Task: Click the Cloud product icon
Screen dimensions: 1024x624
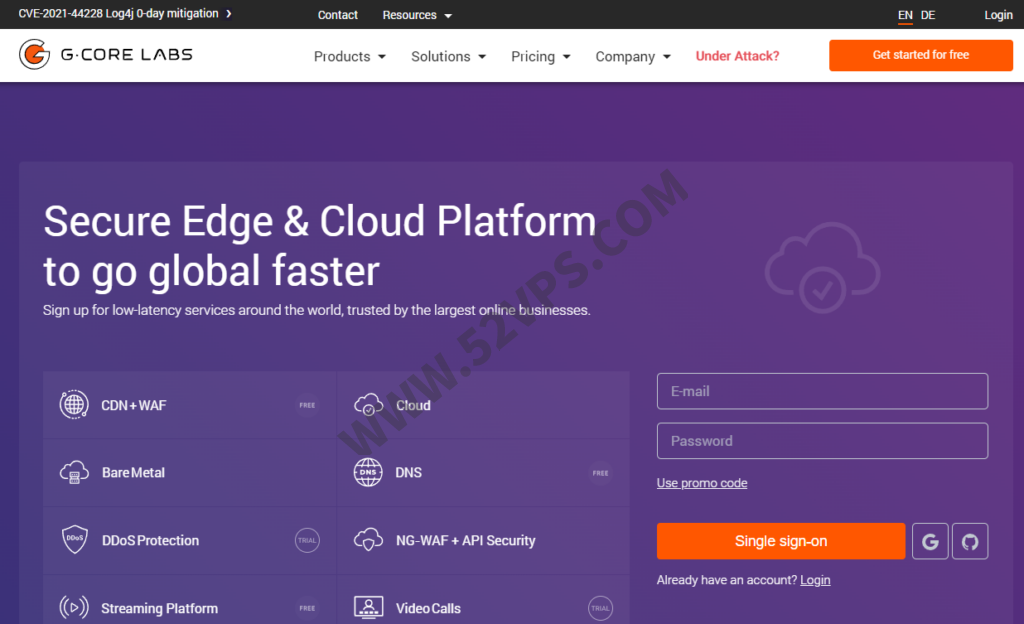Action: point(368,405)
